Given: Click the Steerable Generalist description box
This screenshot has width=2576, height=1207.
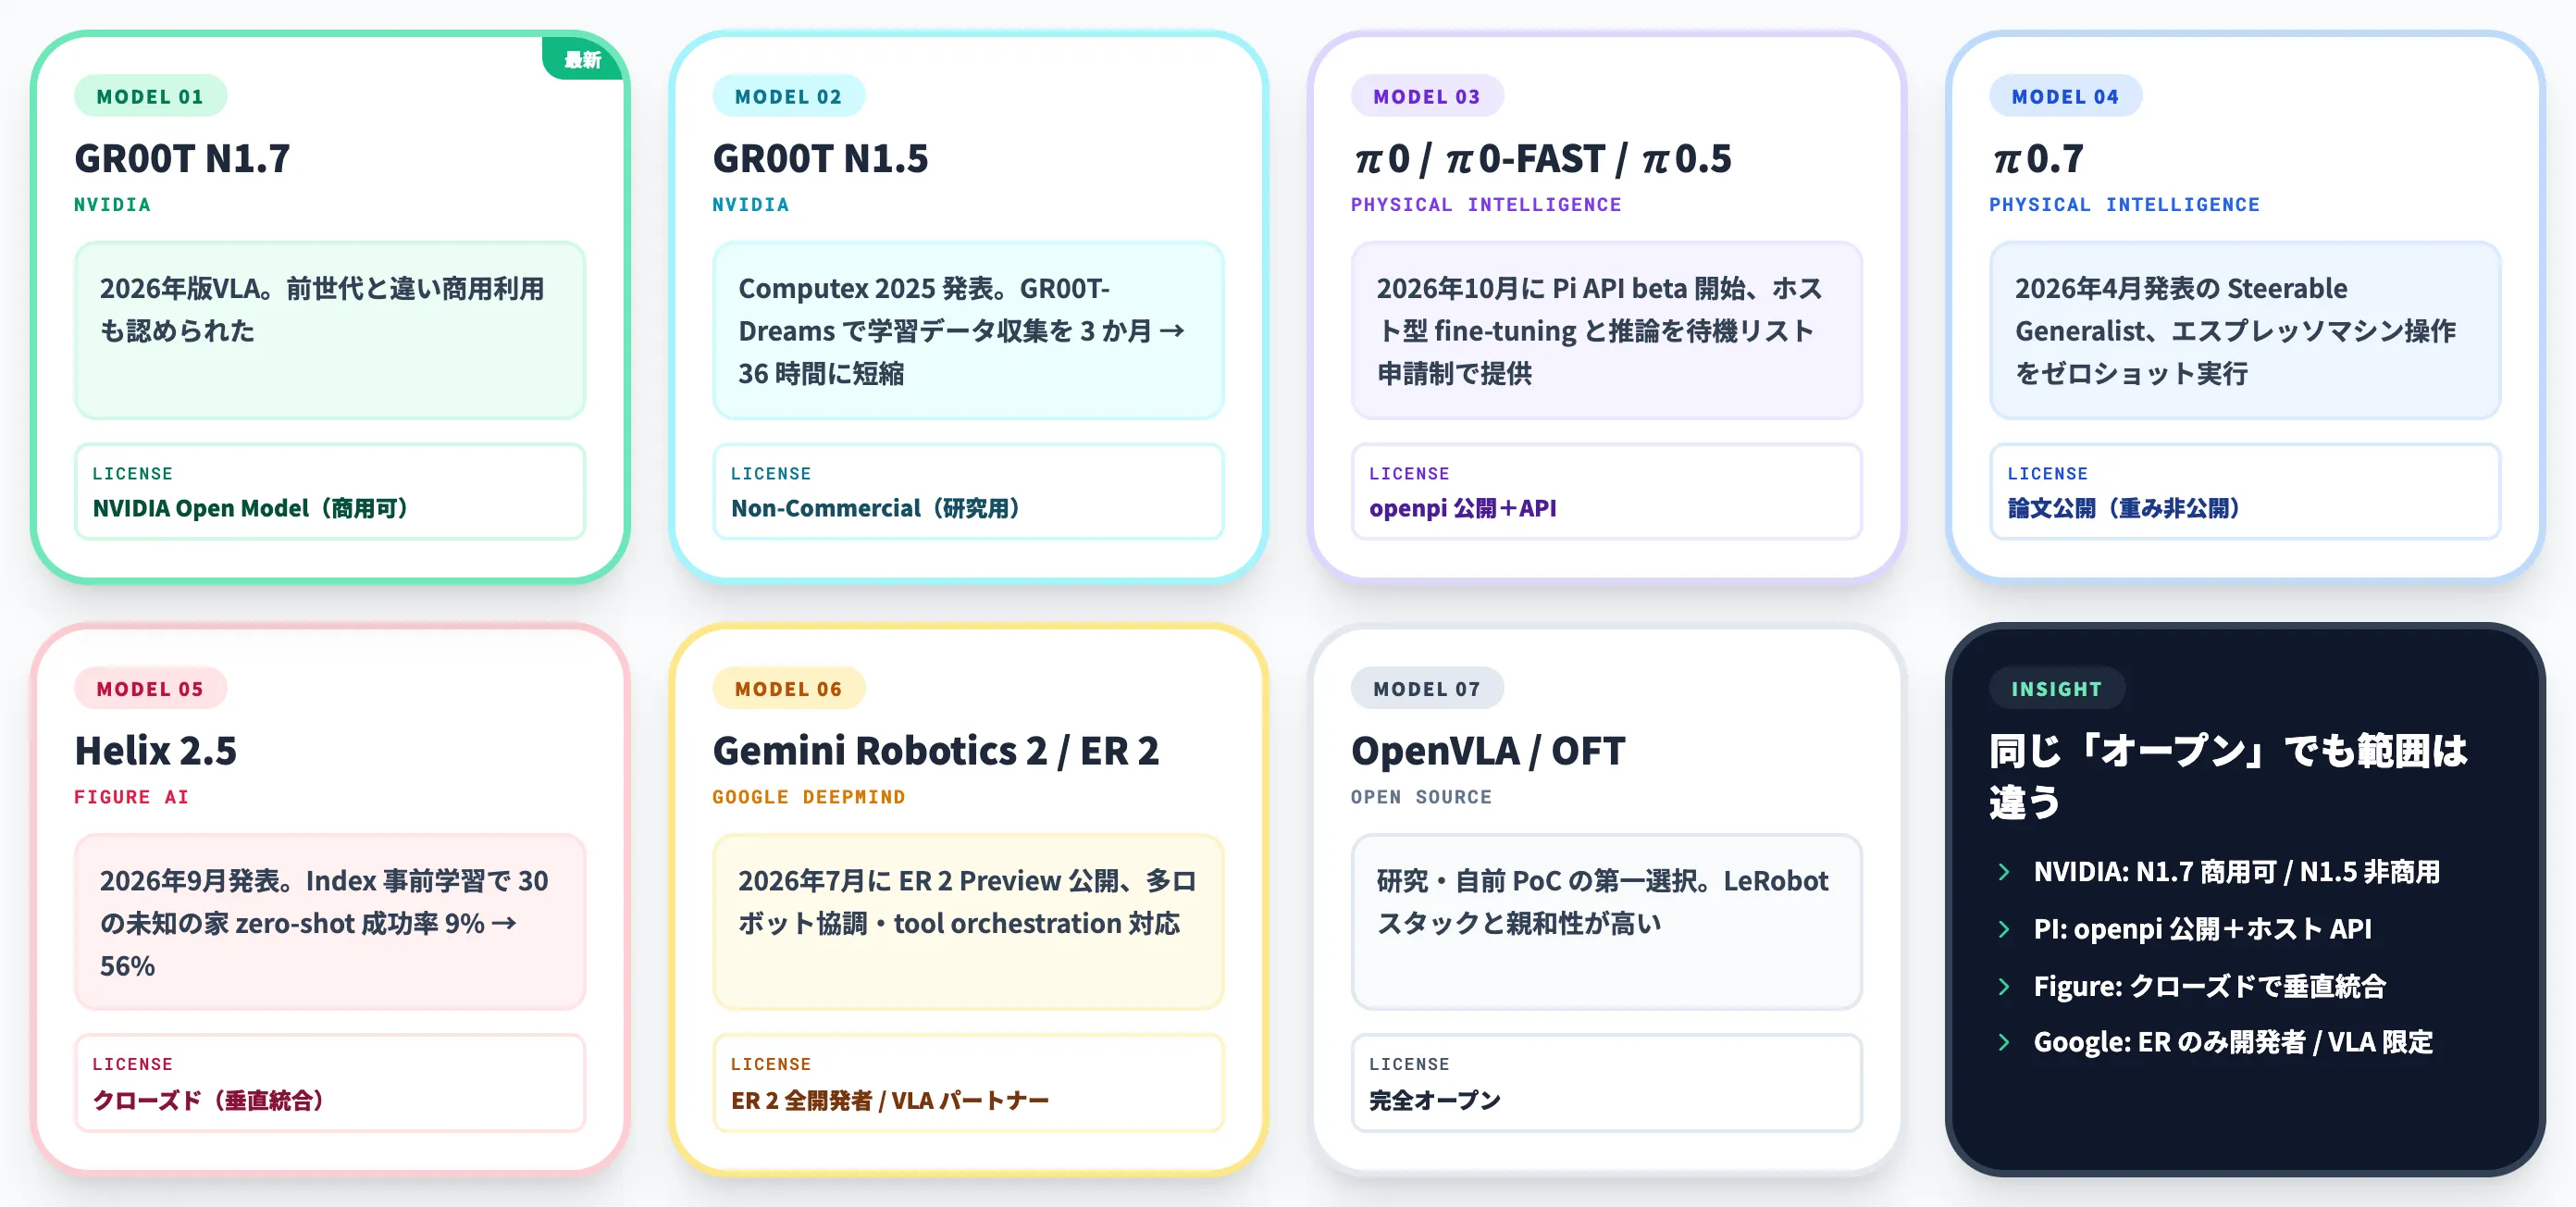Looking at the screenshot, I should click(x=2245, y=330).
